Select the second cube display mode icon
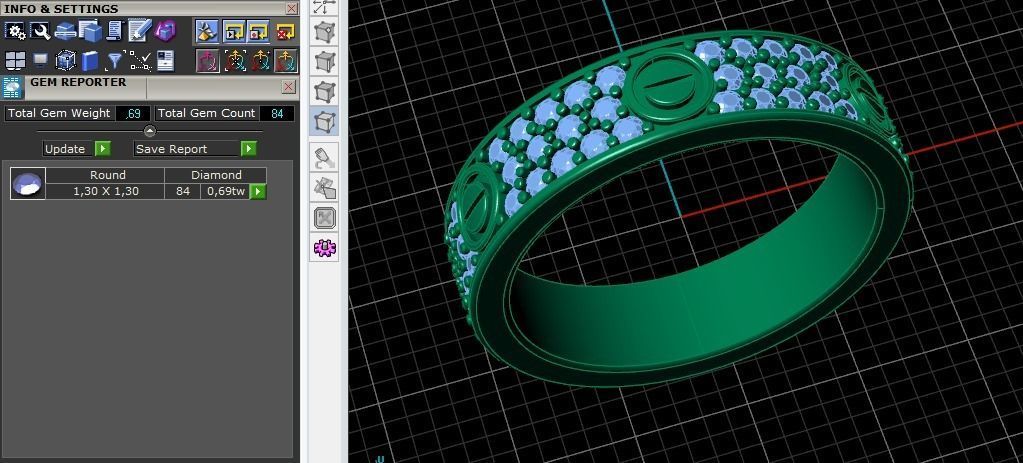Image resolution: width=1023 pixels, height=463 pixels. coord(325,61)
